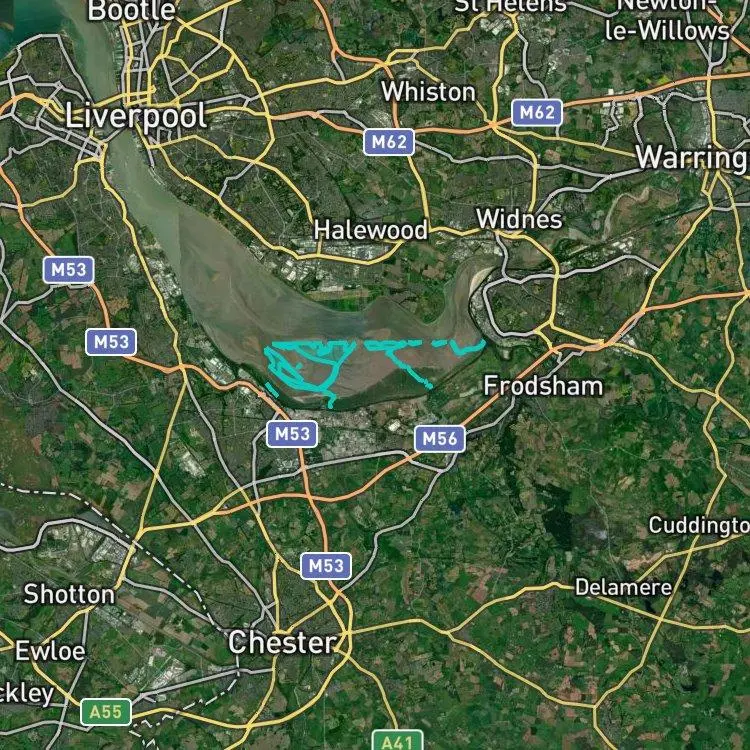Click the Warrington label at the right edge
This screenshot has width=750, height=750.
(x=692, y=157)
